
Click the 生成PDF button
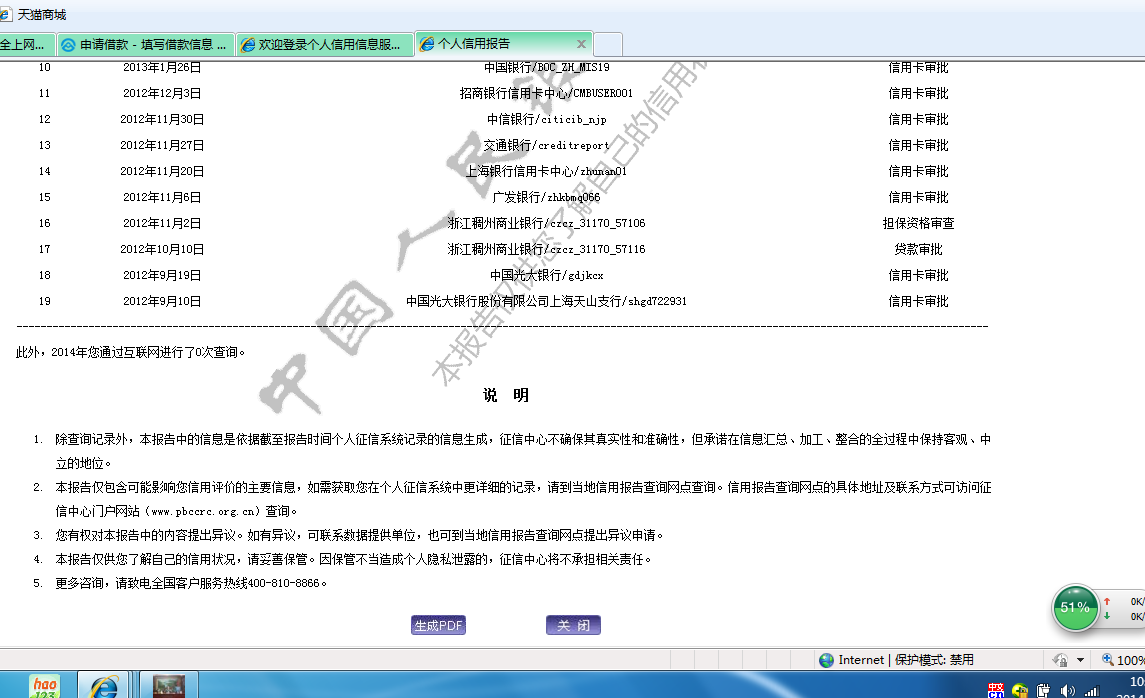[438, 626]
